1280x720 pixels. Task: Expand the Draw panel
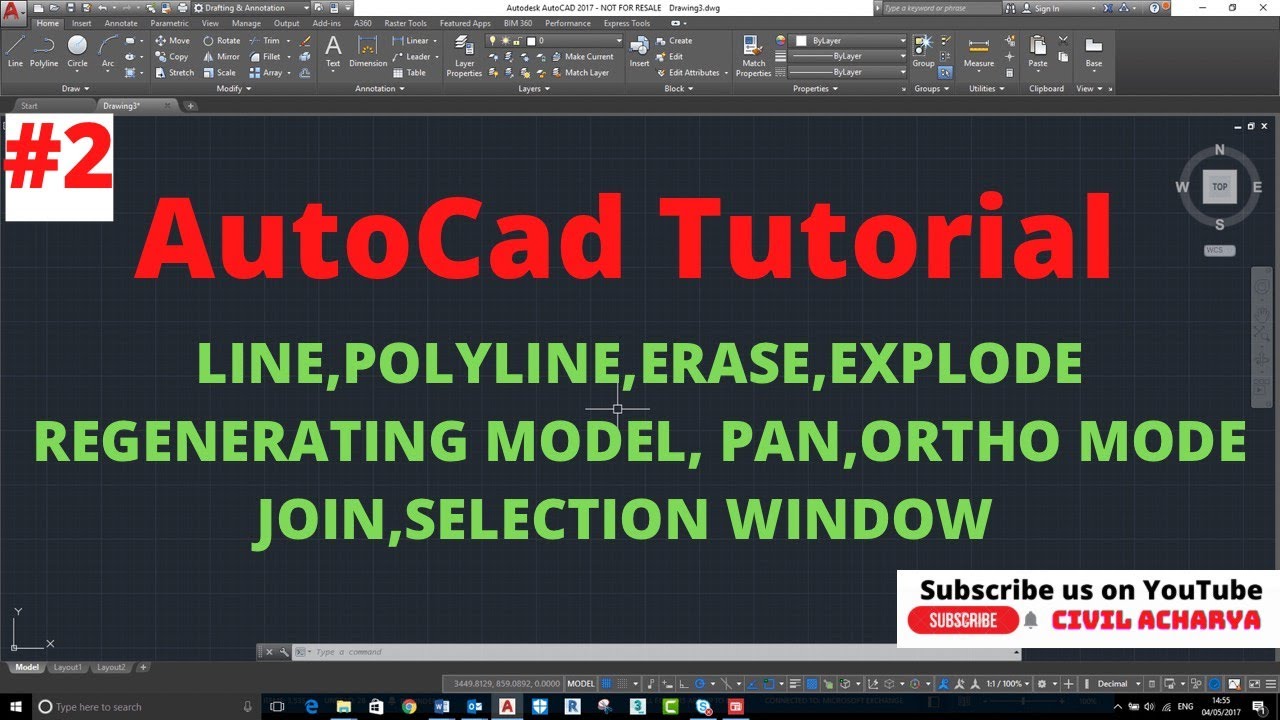76,88
